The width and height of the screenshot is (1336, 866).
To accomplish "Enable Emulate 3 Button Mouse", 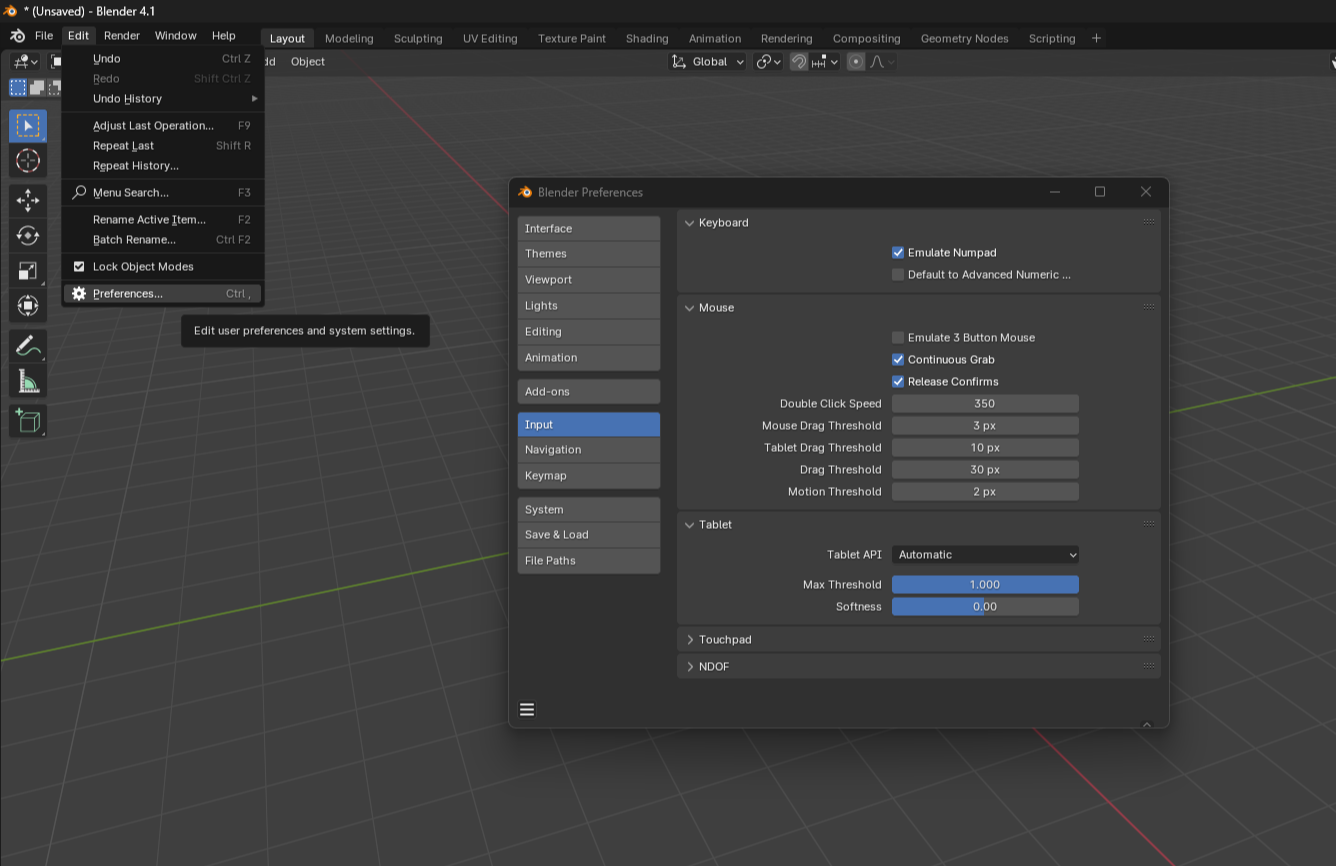I will tap(898, 338).
